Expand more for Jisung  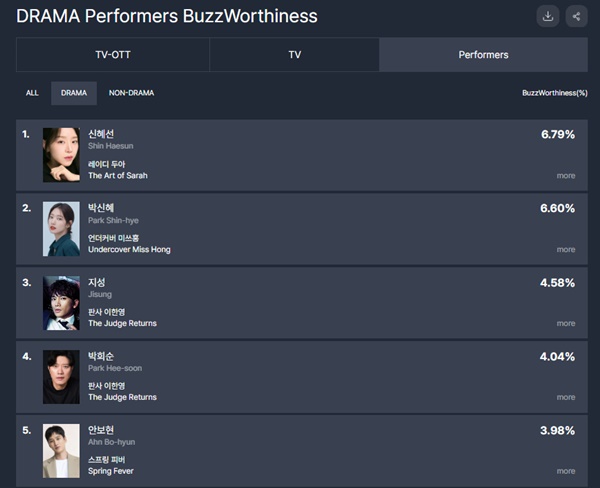566,324
